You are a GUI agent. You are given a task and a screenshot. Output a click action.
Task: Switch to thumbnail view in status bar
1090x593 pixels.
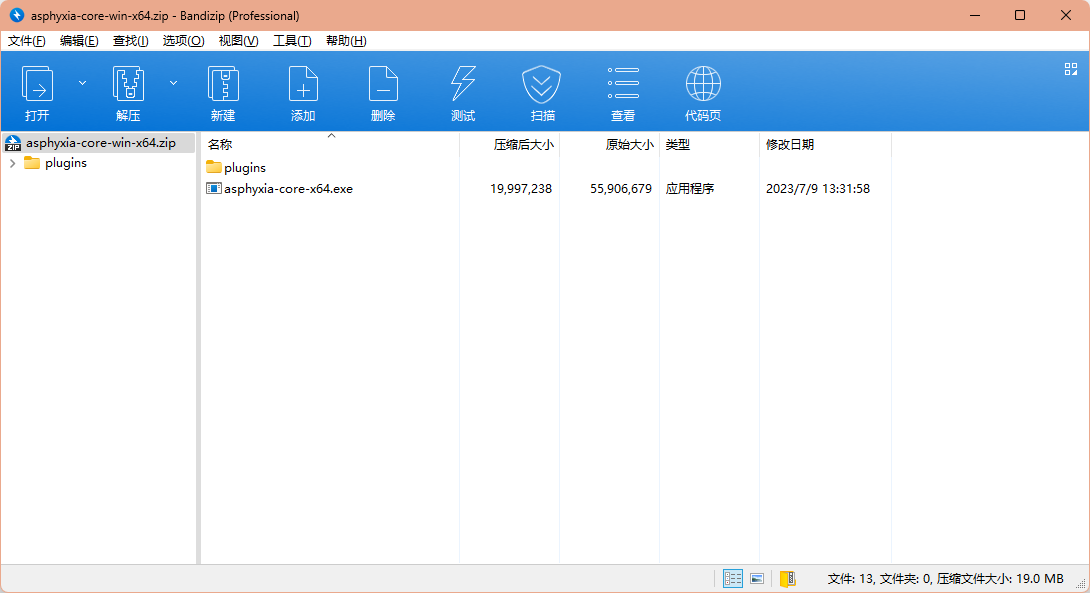757,578
